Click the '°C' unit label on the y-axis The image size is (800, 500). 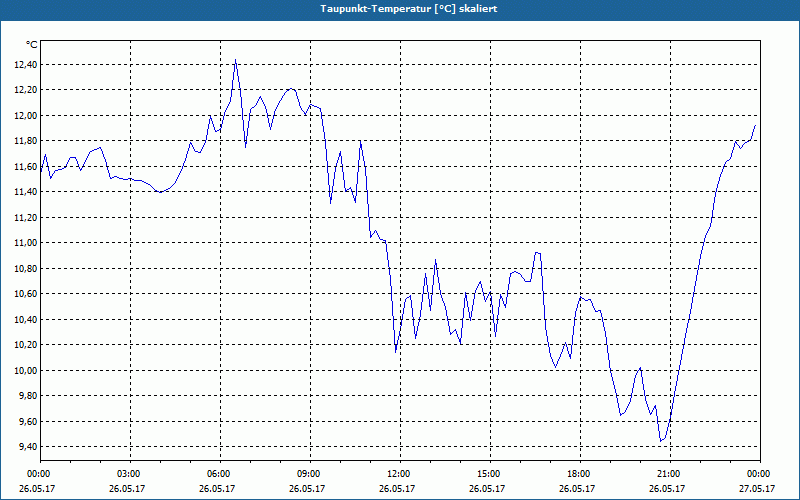click(32, 45)
